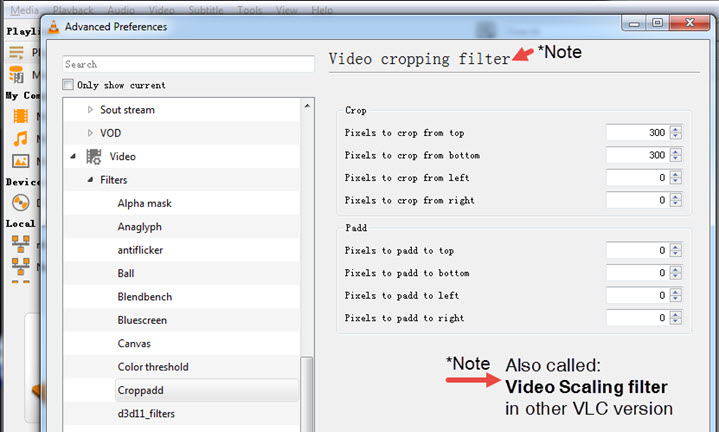Click the preferences tree scrollbar thumb
719x432 pixels.
click(307, 394)
